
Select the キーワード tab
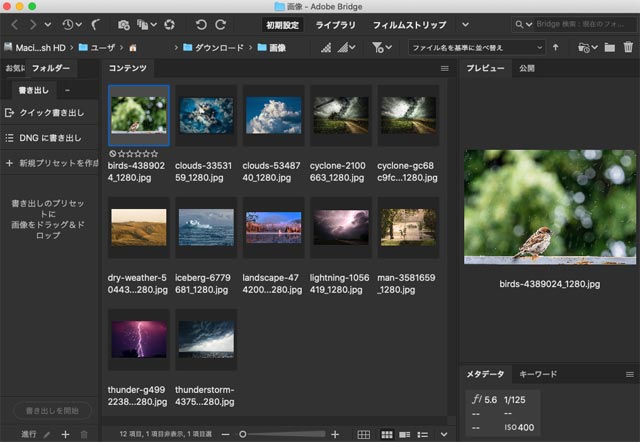(538, 374)
